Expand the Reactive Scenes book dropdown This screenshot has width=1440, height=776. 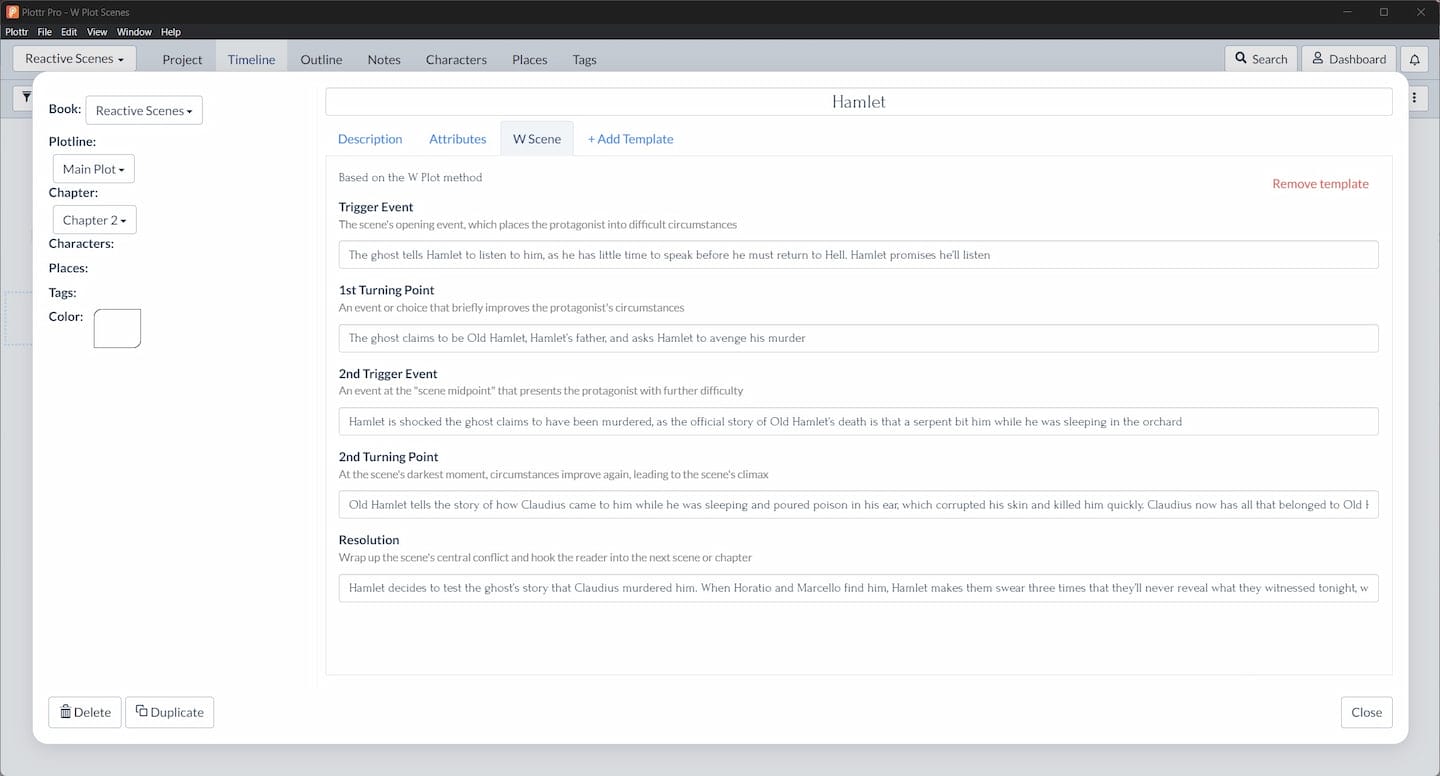(144, 110)
